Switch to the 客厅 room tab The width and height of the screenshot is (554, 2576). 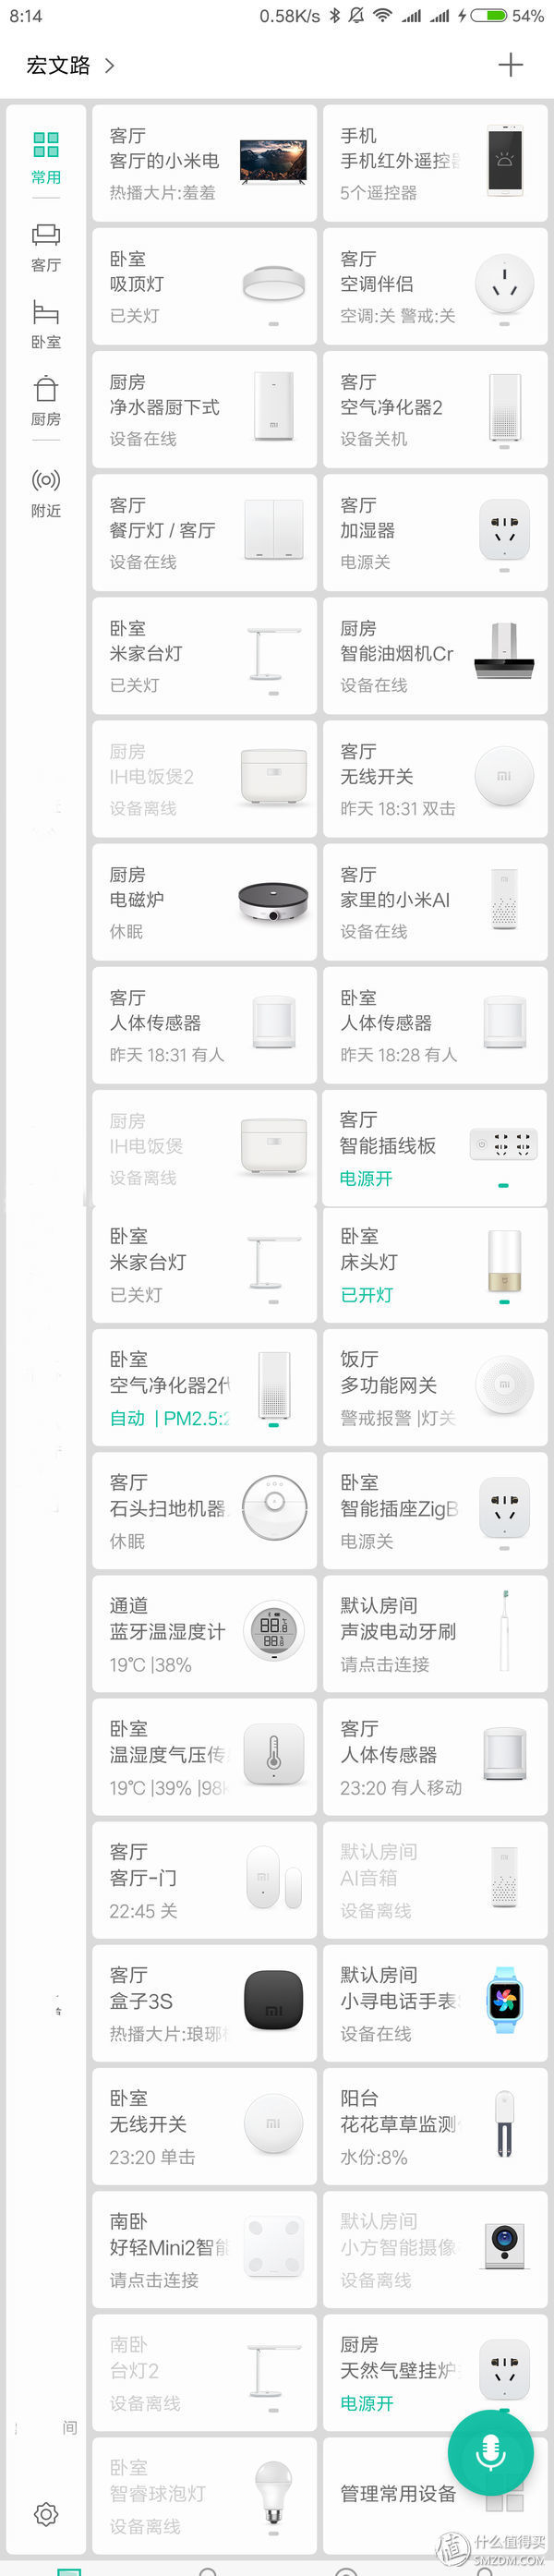pos(46,247)
